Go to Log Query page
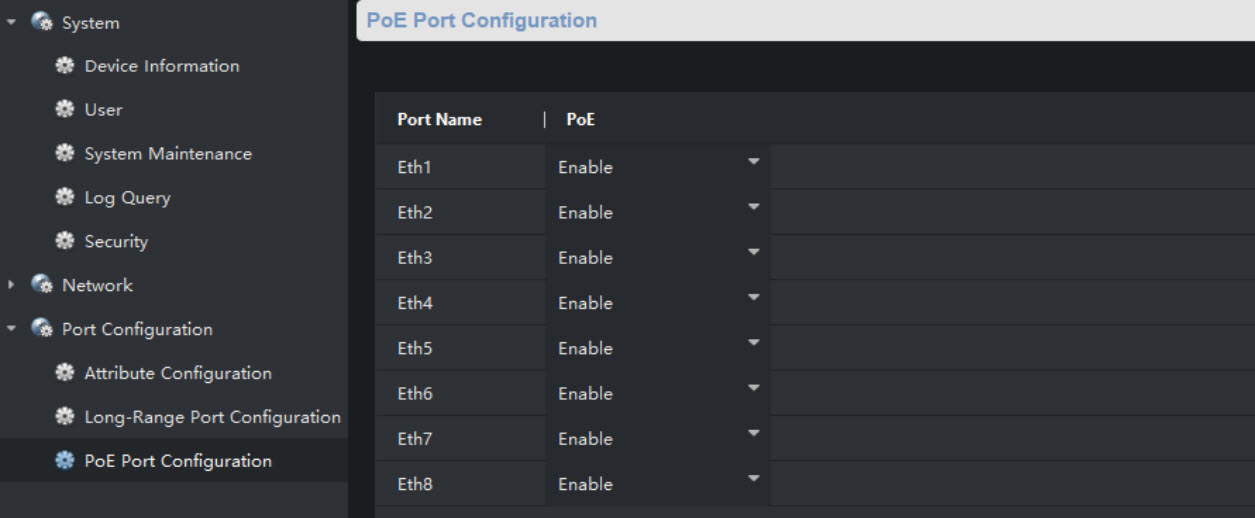 [127, 198]
